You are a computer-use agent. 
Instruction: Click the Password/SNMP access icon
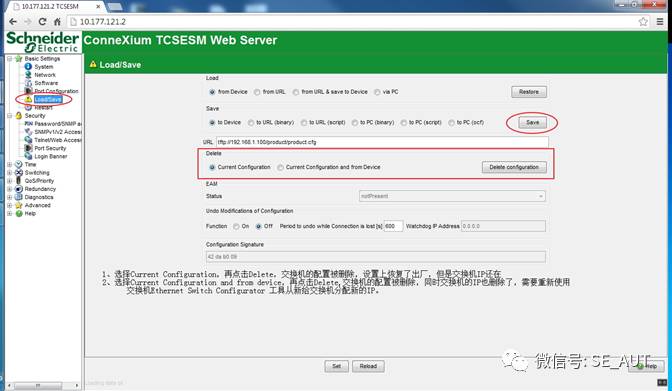pyautogui.click(x=28, y=123)
